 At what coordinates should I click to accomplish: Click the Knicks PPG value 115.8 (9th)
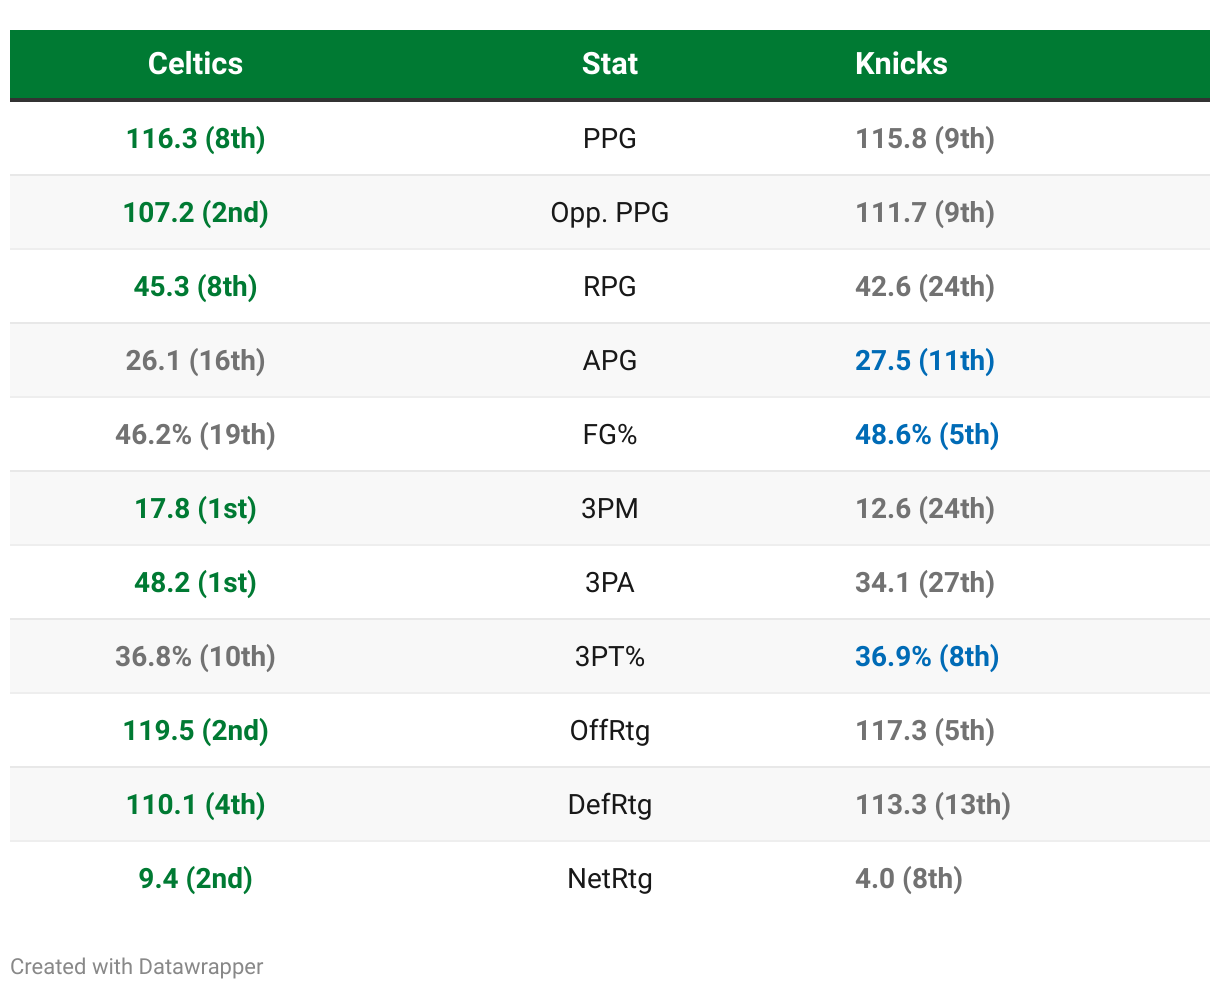(925, 139)
